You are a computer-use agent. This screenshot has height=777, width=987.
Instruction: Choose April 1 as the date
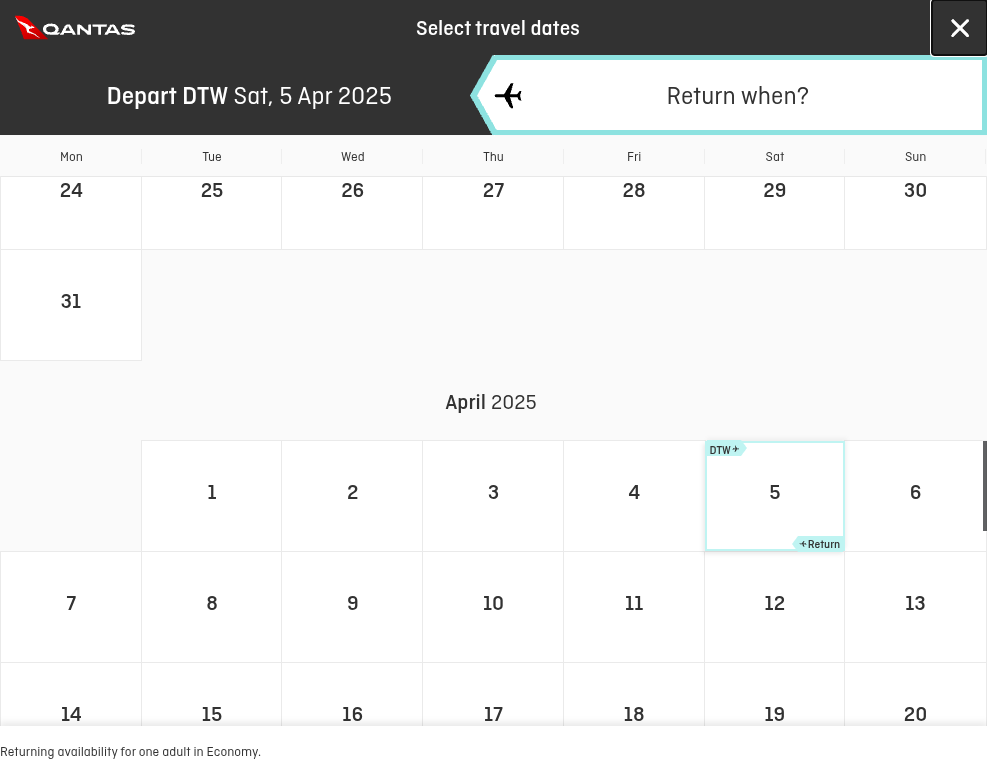click(212, 496)
